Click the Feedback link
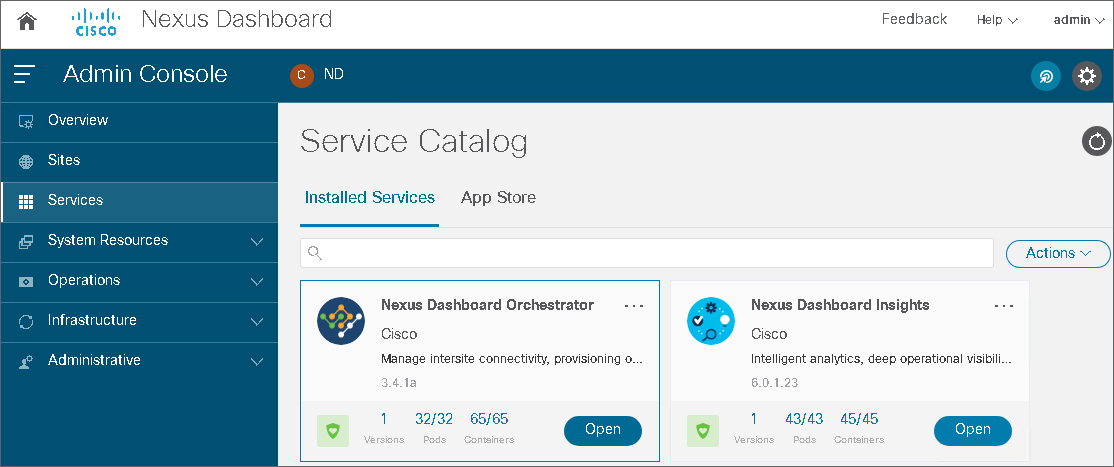The width and height of the screenshot is (1114, 467). click(914, 19)
